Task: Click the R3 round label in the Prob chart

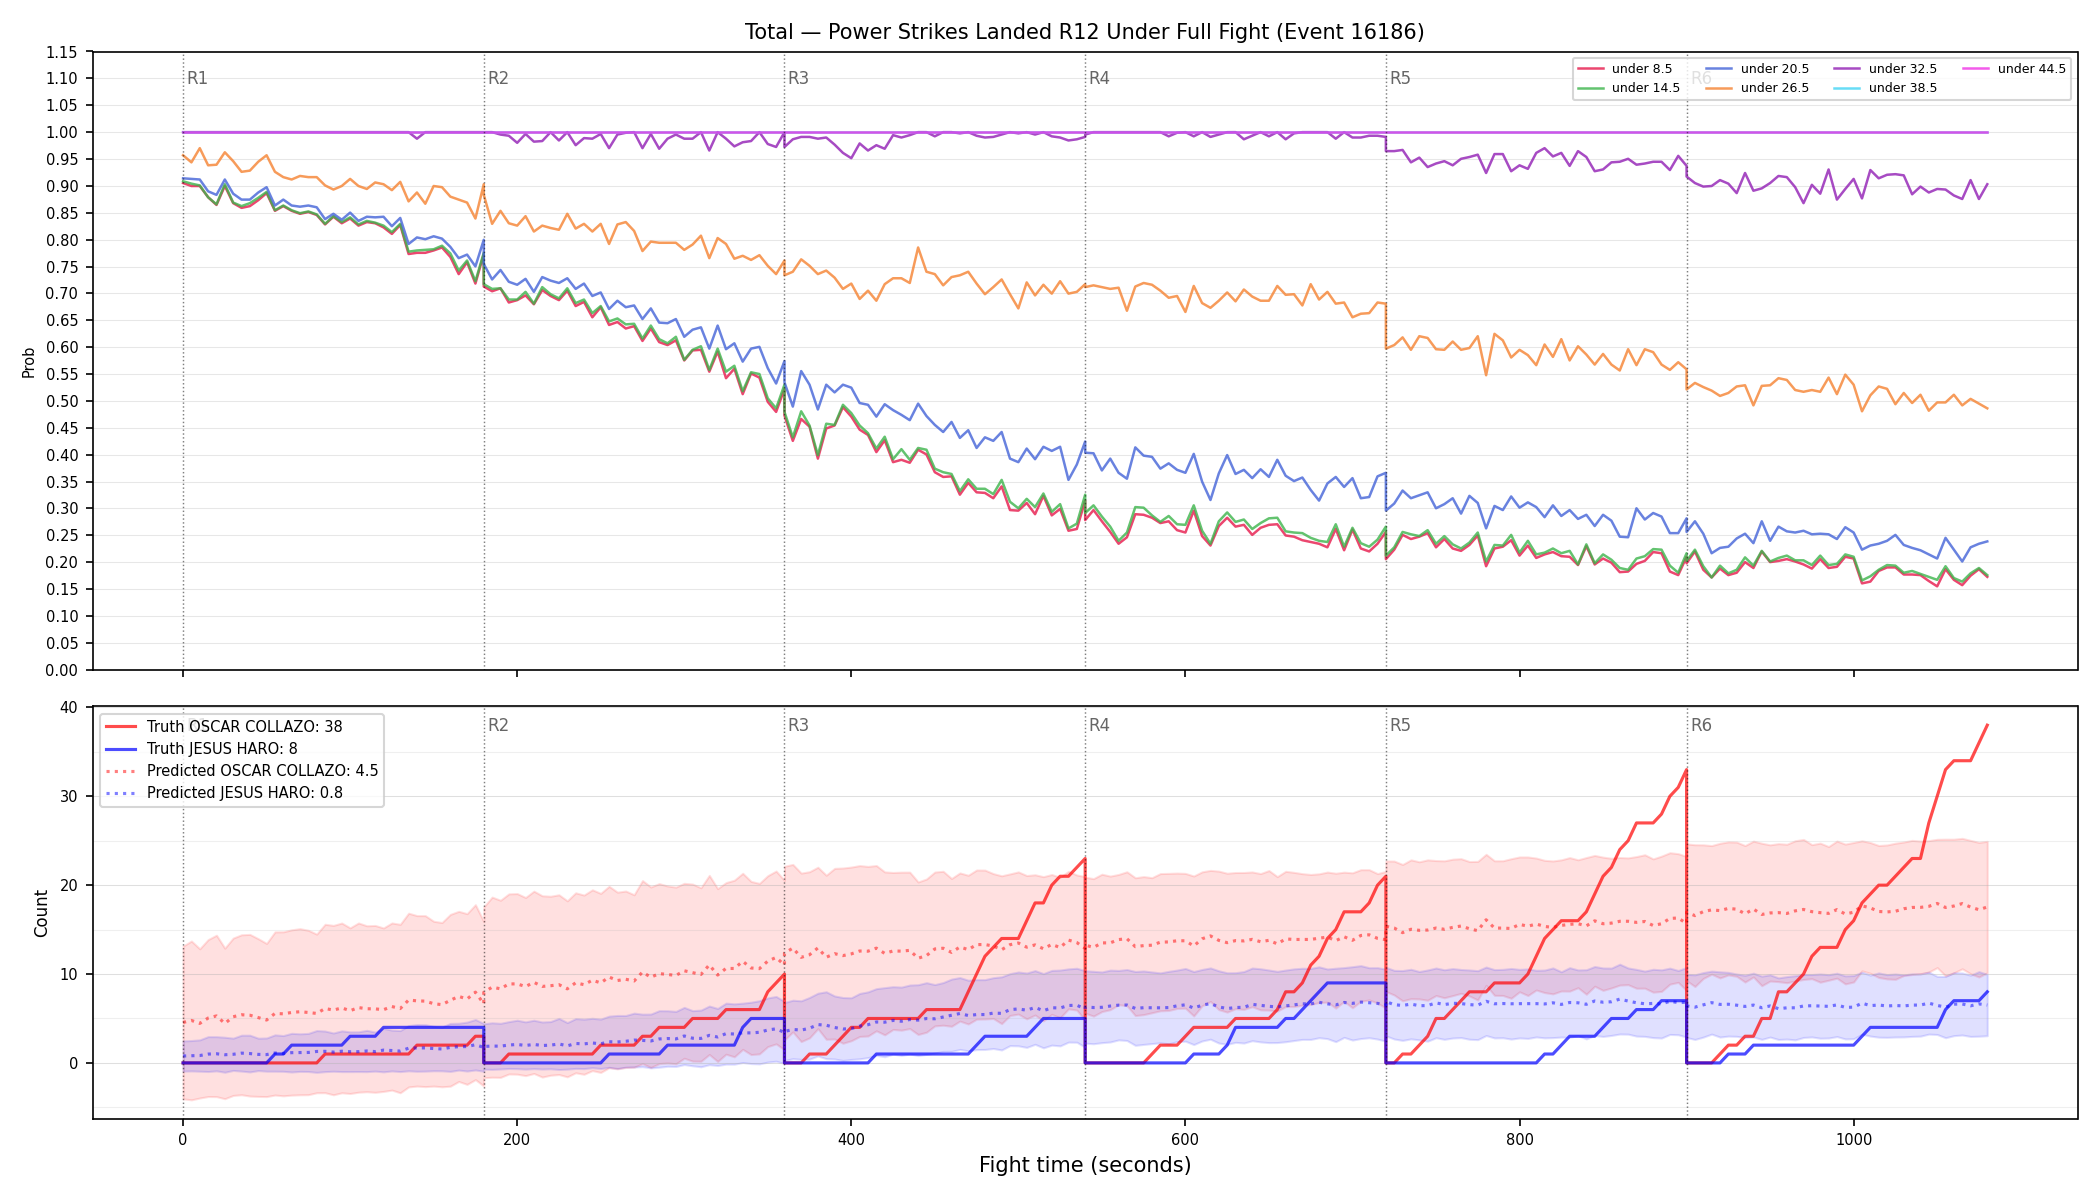Action: coord(798,78)
